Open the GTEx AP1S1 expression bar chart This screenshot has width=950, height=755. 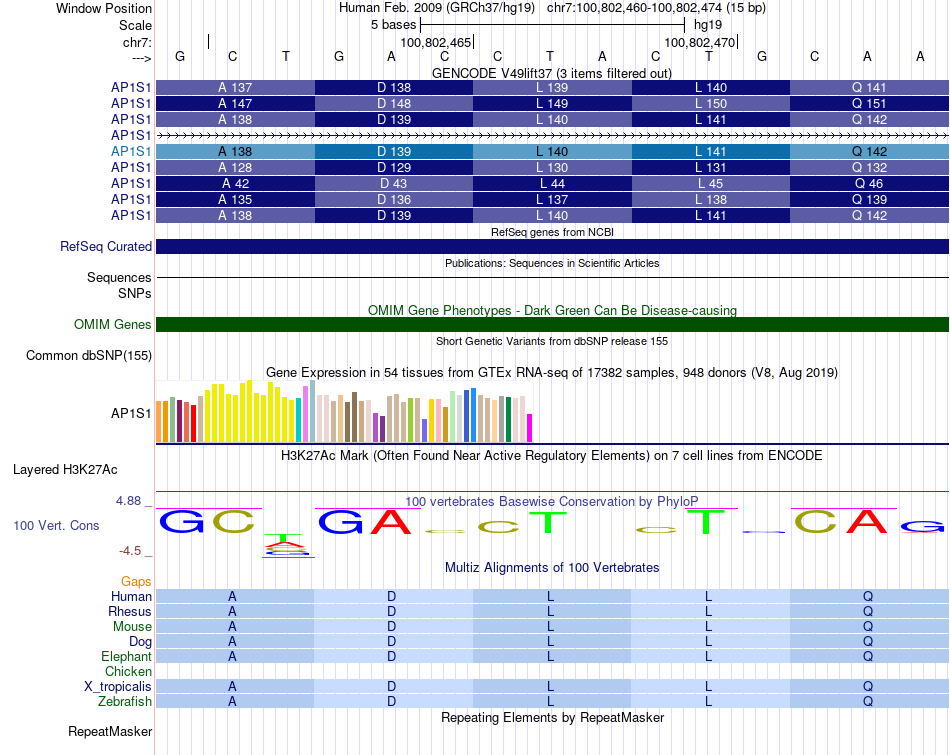coord(344,411)
